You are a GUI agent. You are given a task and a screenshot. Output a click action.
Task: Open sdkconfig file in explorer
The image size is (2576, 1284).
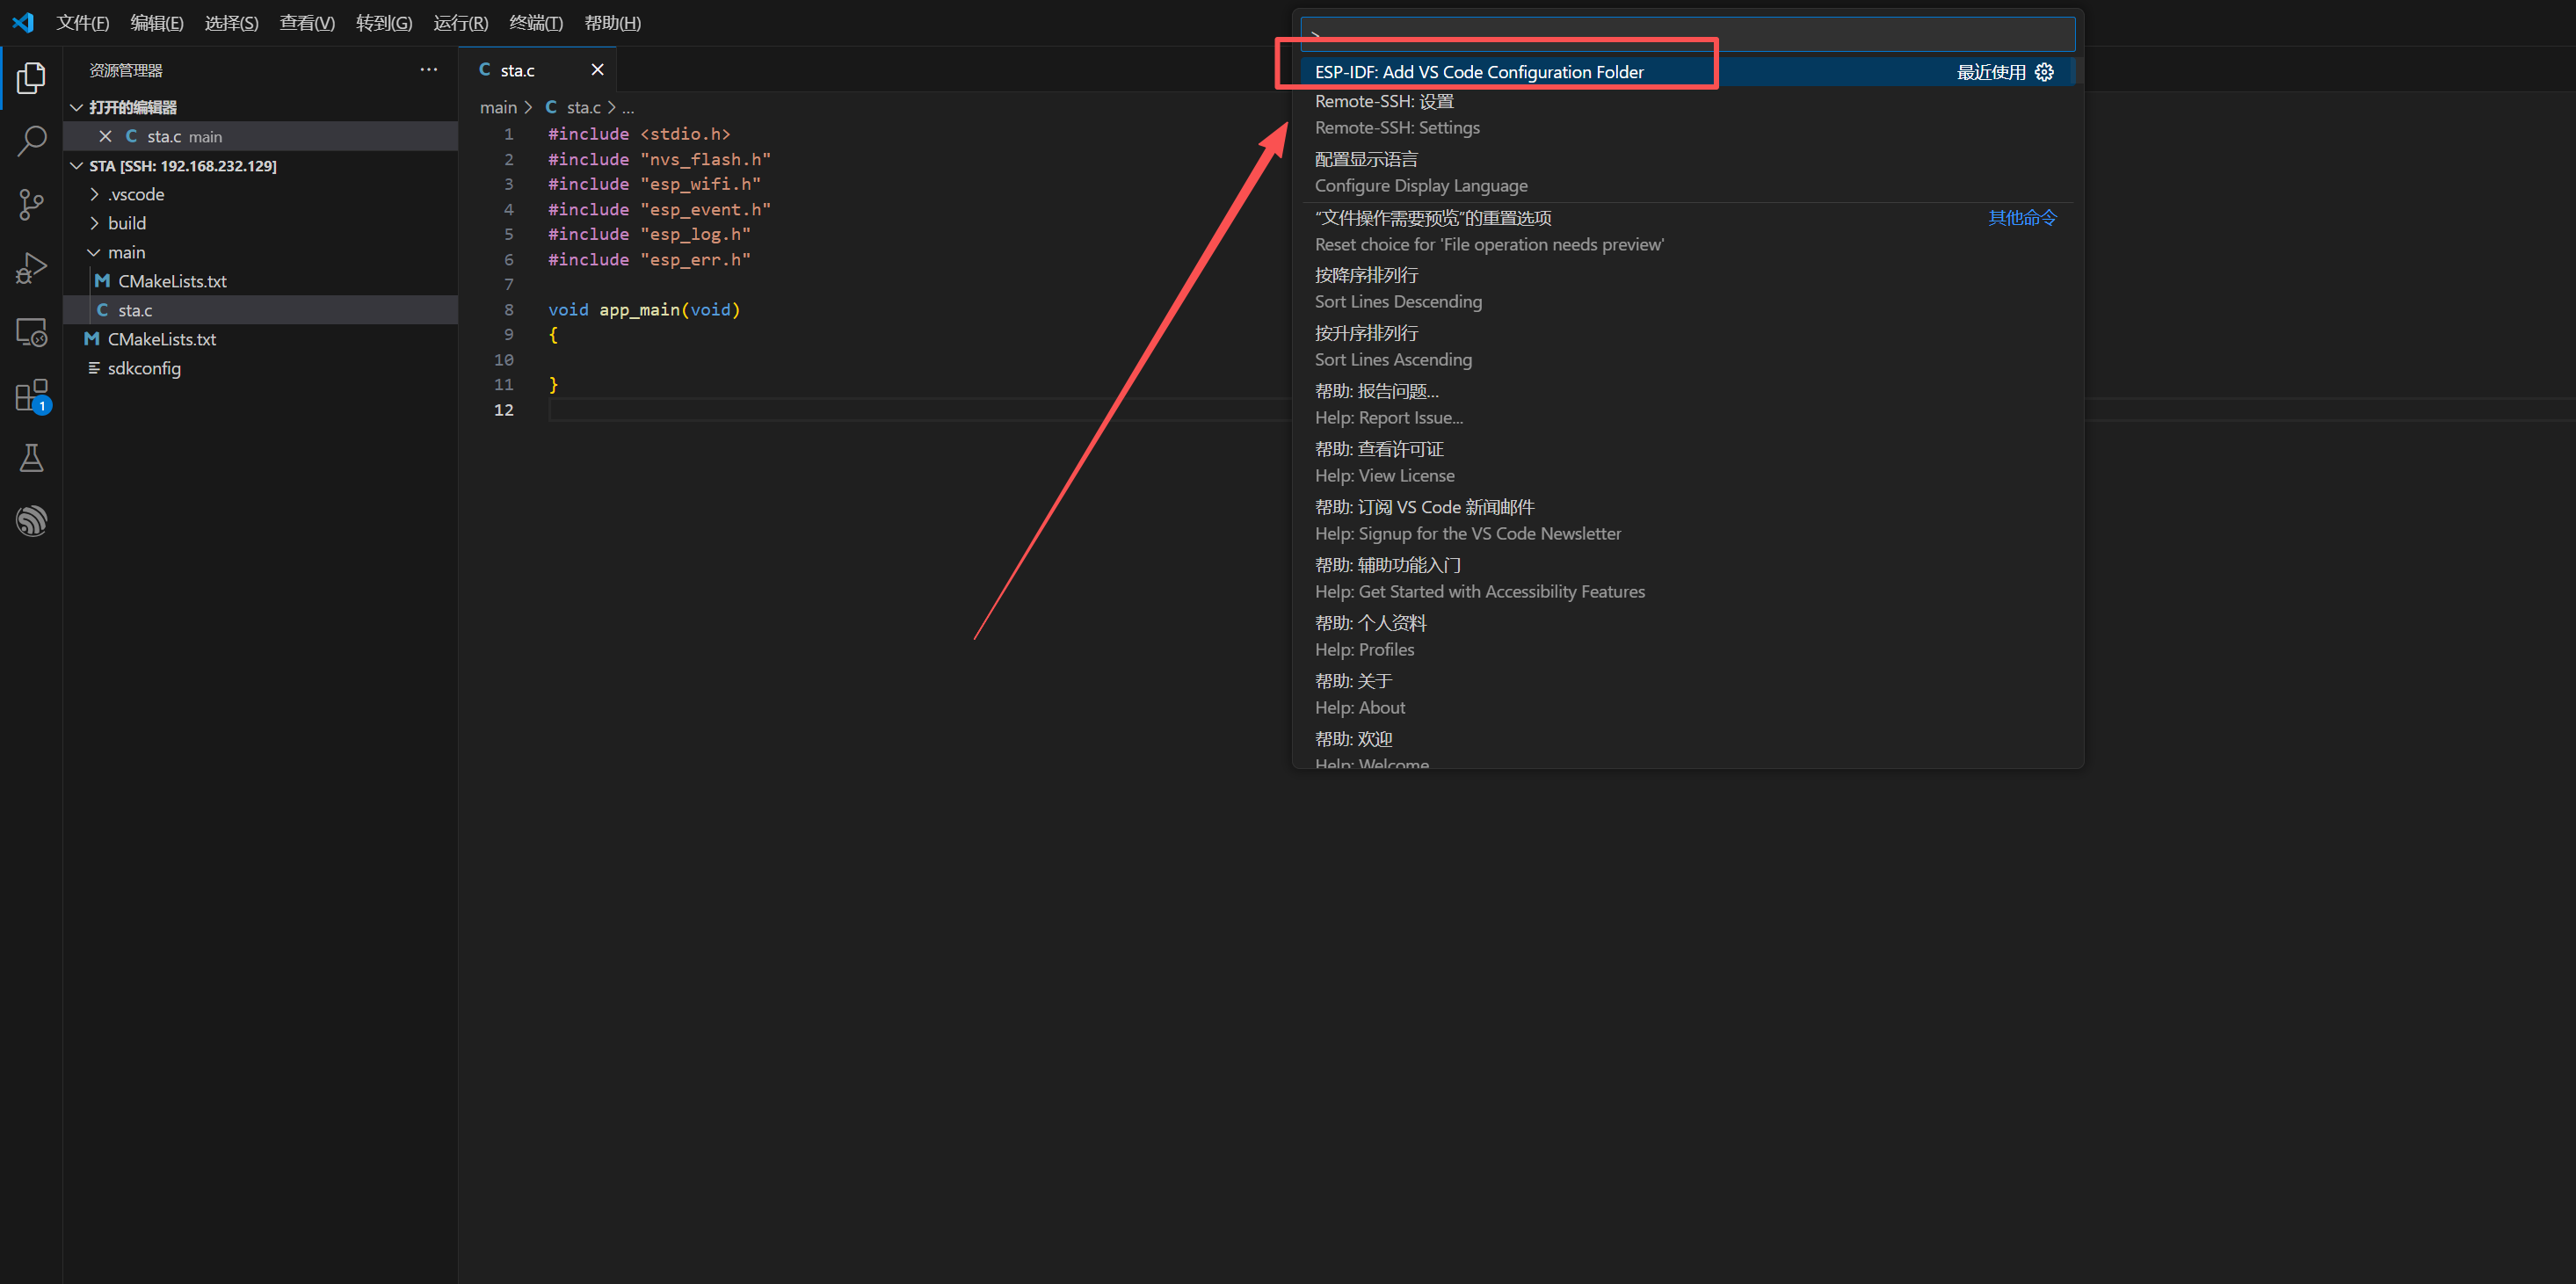(x=144, y=368)
